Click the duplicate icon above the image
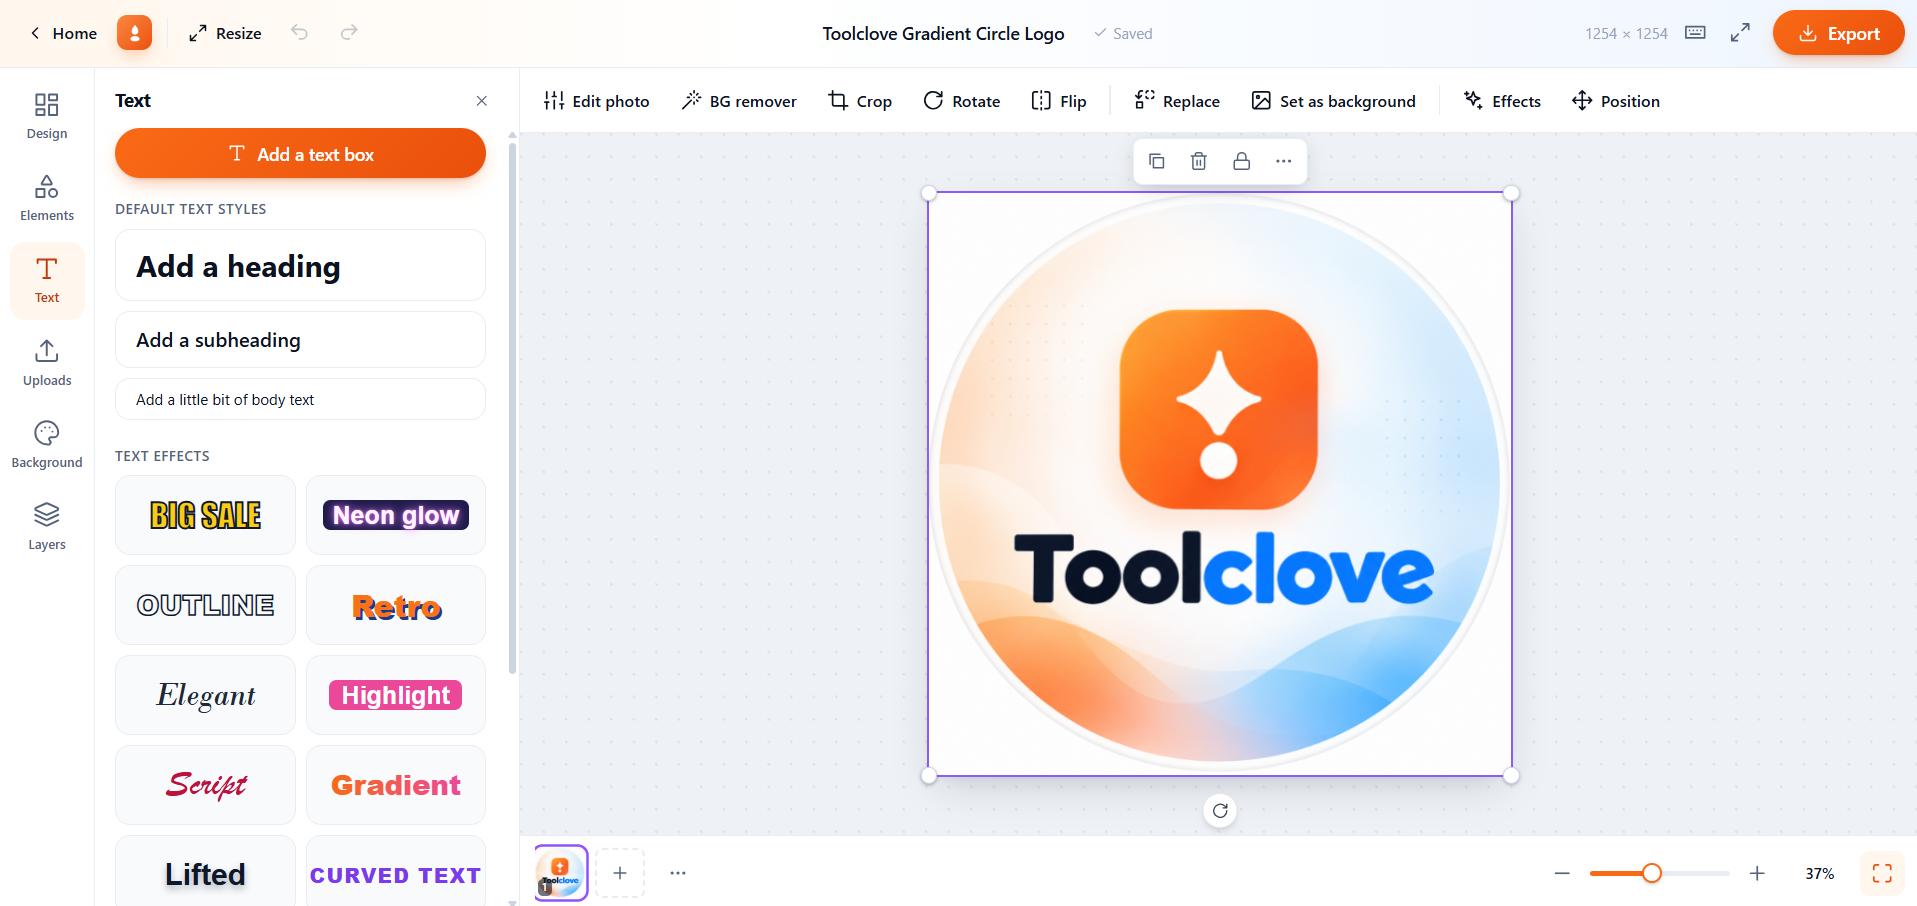The image size is (1917, 906). coord(1157,161)
